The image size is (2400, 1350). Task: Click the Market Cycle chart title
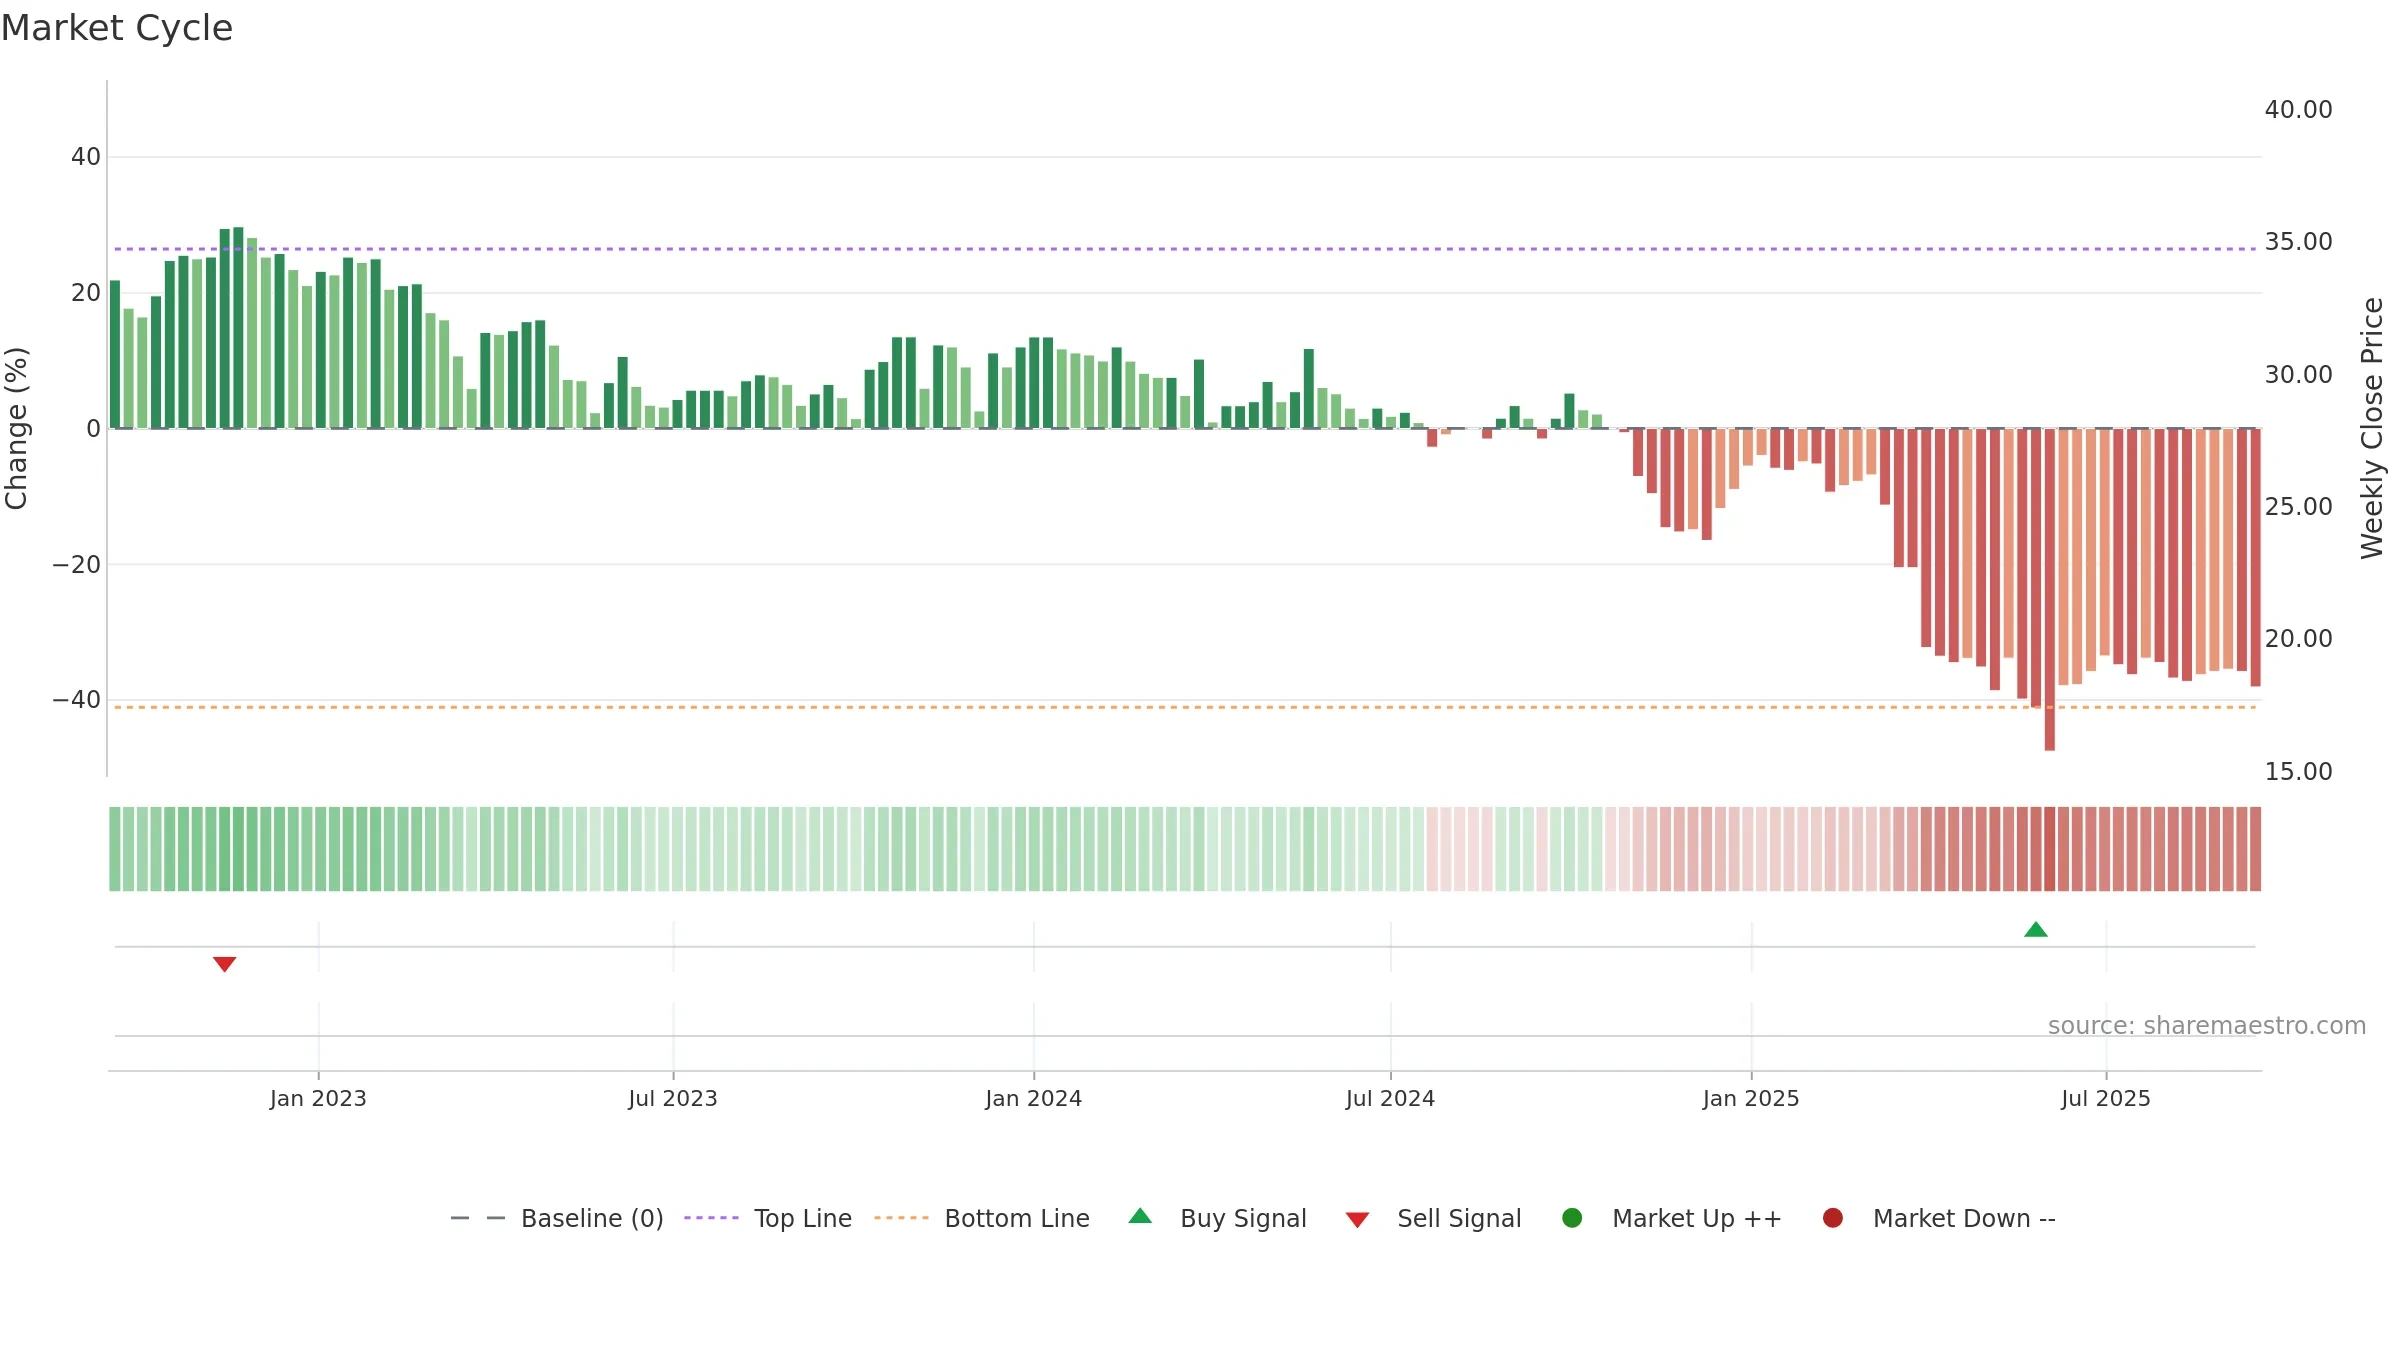[117, 28]
